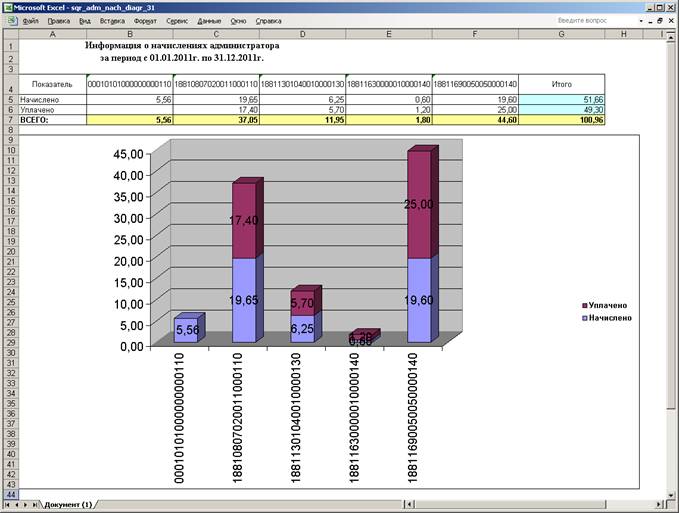Screen dimensions: 679x513
Task: Select row 7 header ВСЕГО row
Action: tap(11, 120)
